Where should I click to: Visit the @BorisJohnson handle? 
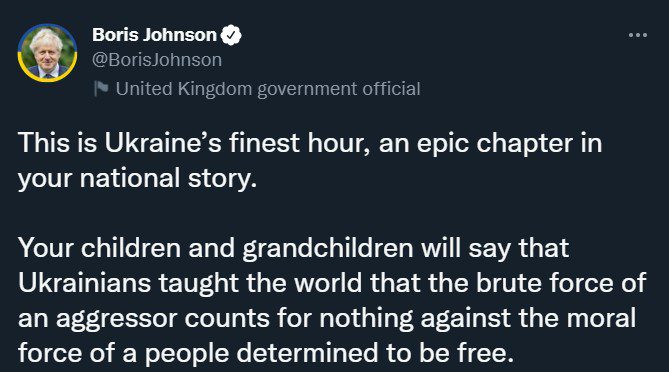click(157, 60)
